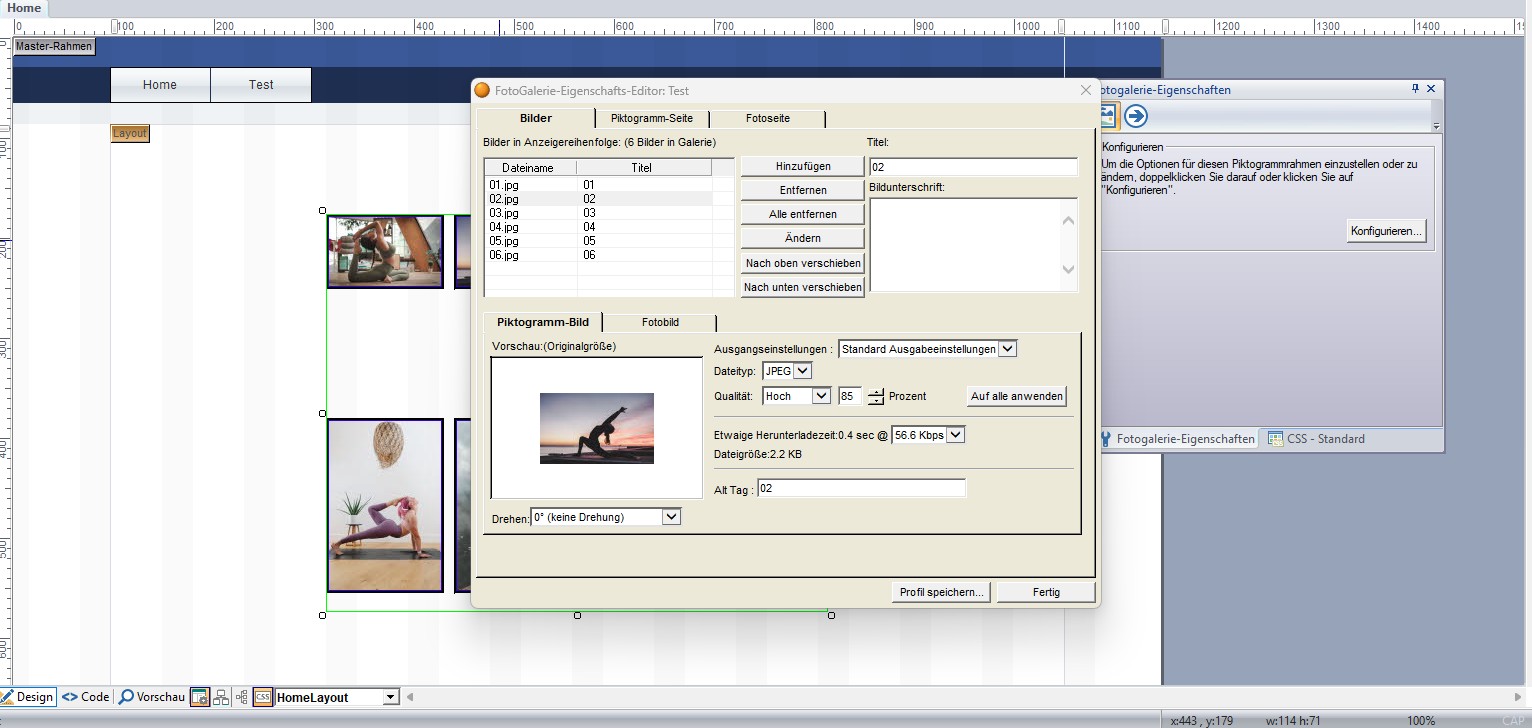The image size is (1532, 728).
Task: Open the 56.6 Kbps speed dropdown
Action: 954,435
